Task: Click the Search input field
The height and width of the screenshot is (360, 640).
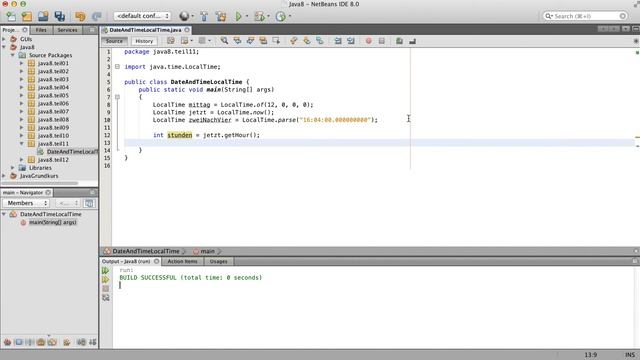Action: coord(585,16)
